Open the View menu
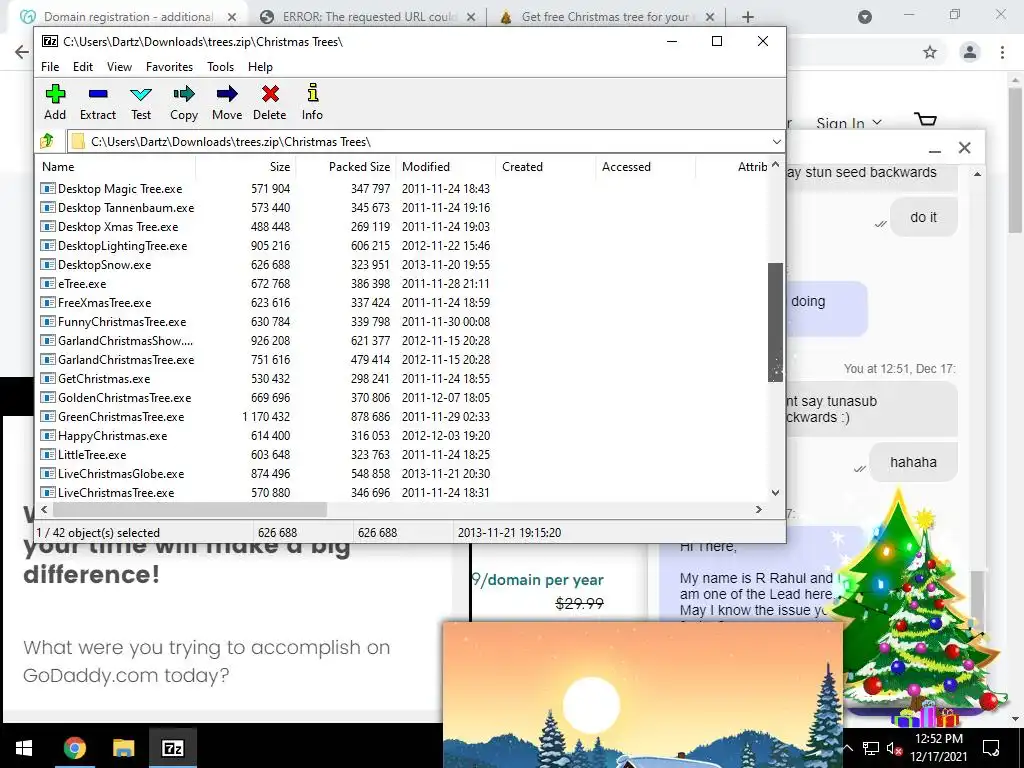 pyautogui.click(x=119, y=67)
